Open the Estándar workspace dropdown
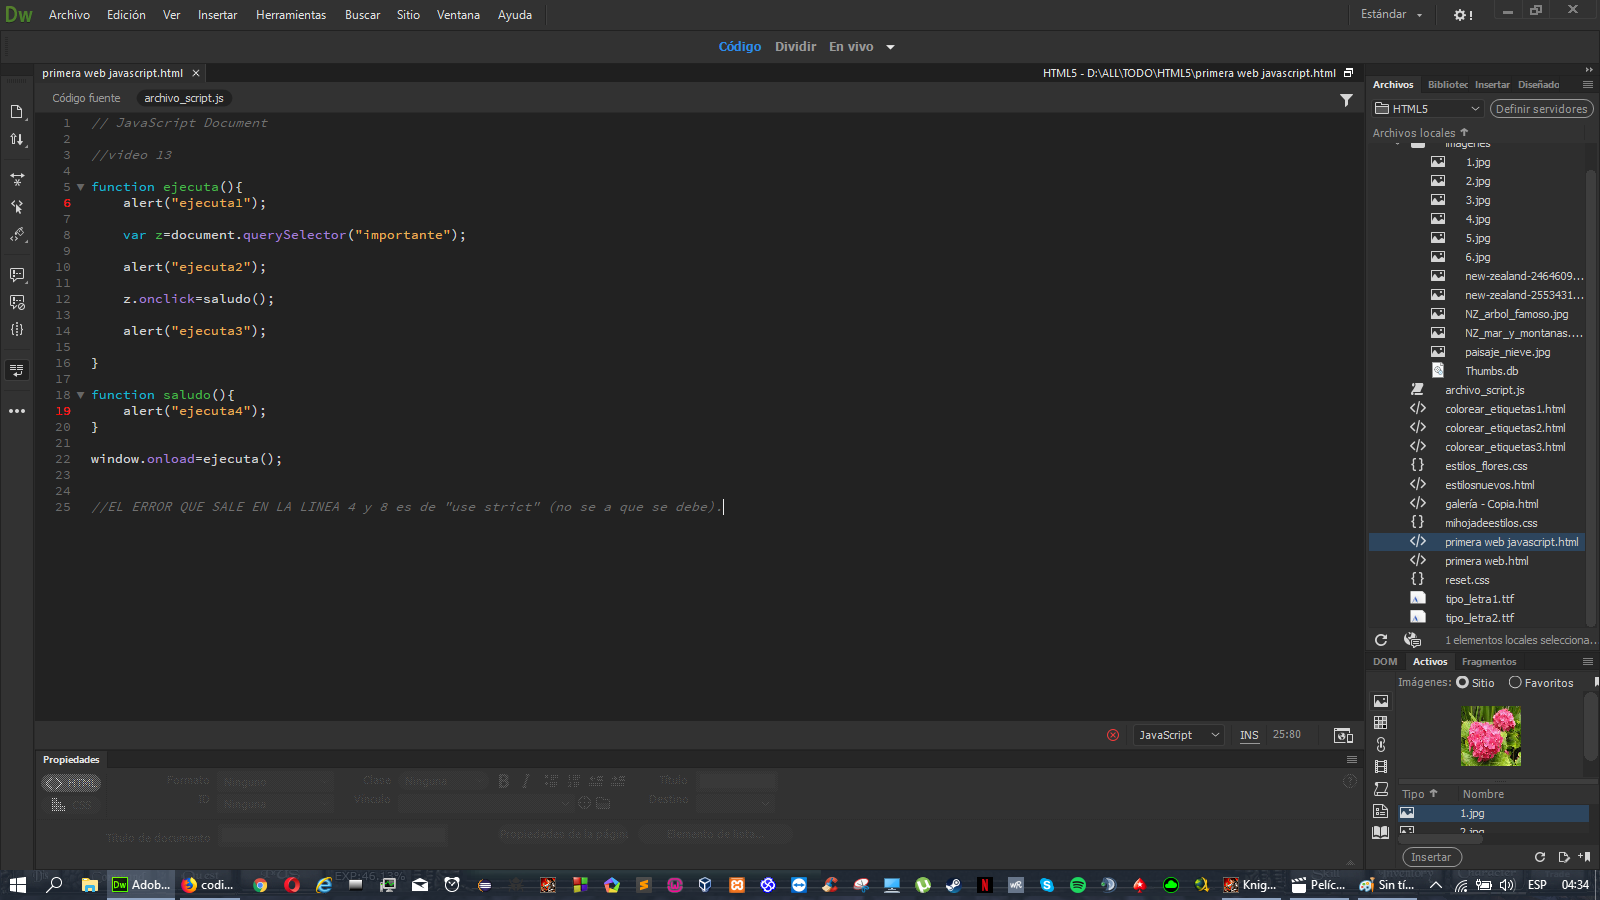The width and height of the screenshot is (1600, 900). tap(1391, 15)
